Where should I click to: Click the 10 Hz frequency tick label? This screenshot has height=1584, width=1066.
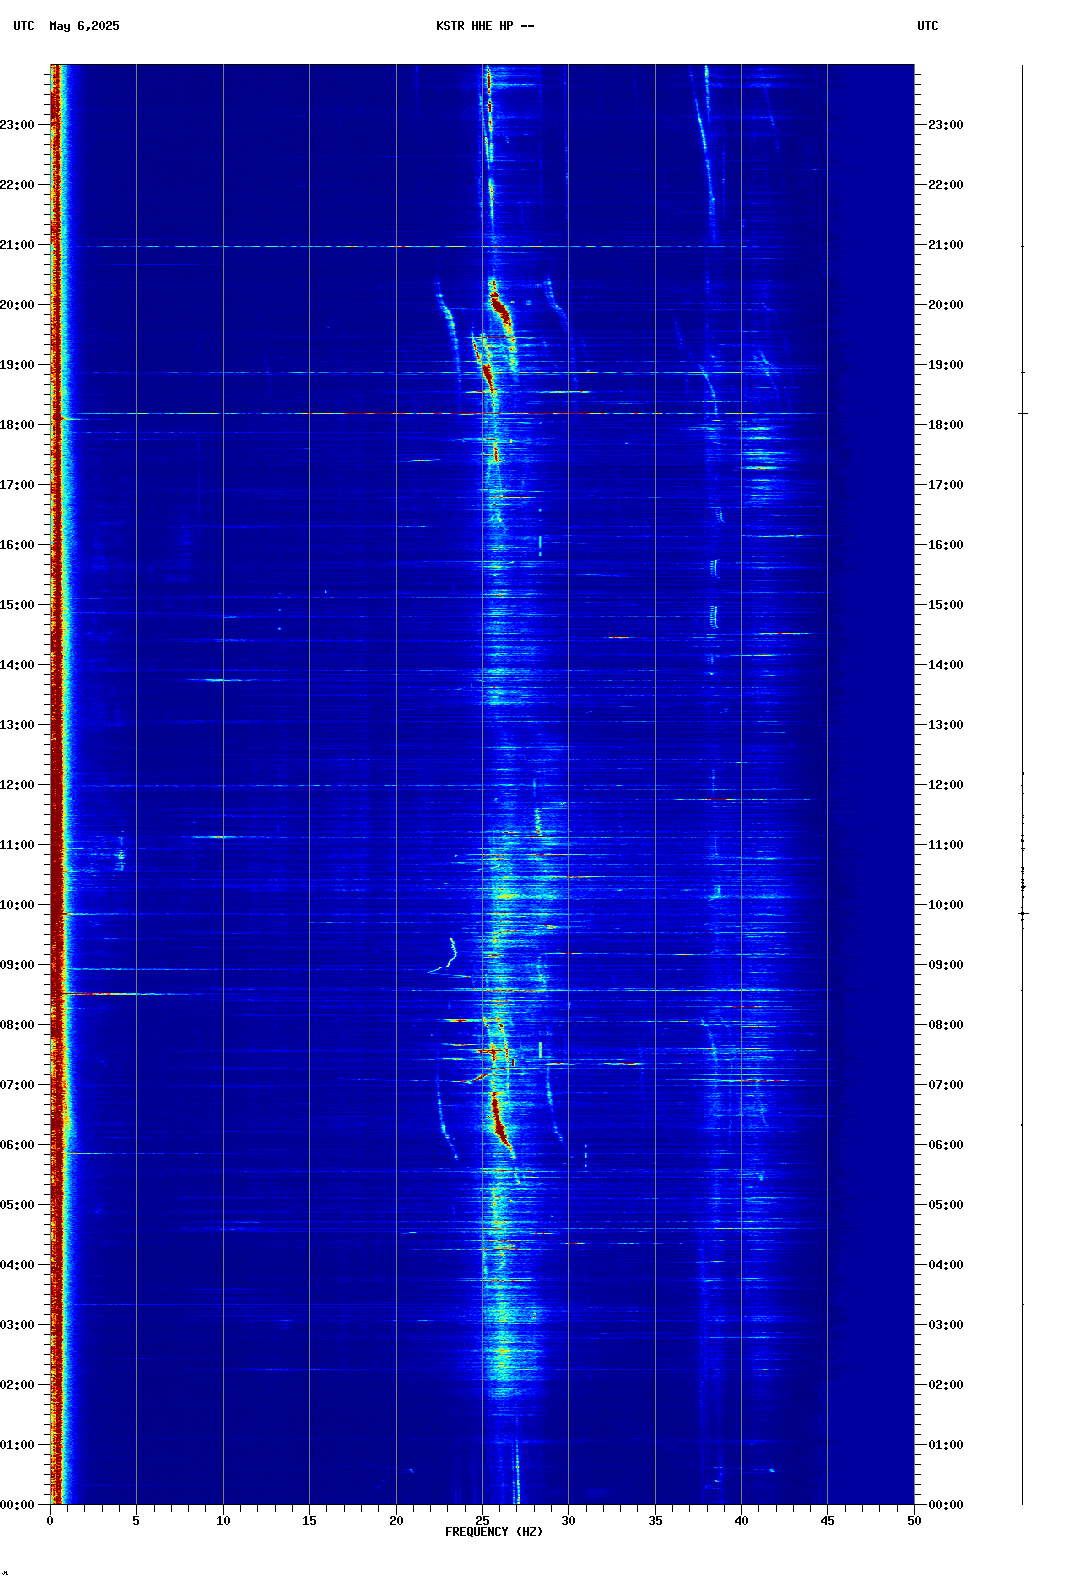[223, 1521]
